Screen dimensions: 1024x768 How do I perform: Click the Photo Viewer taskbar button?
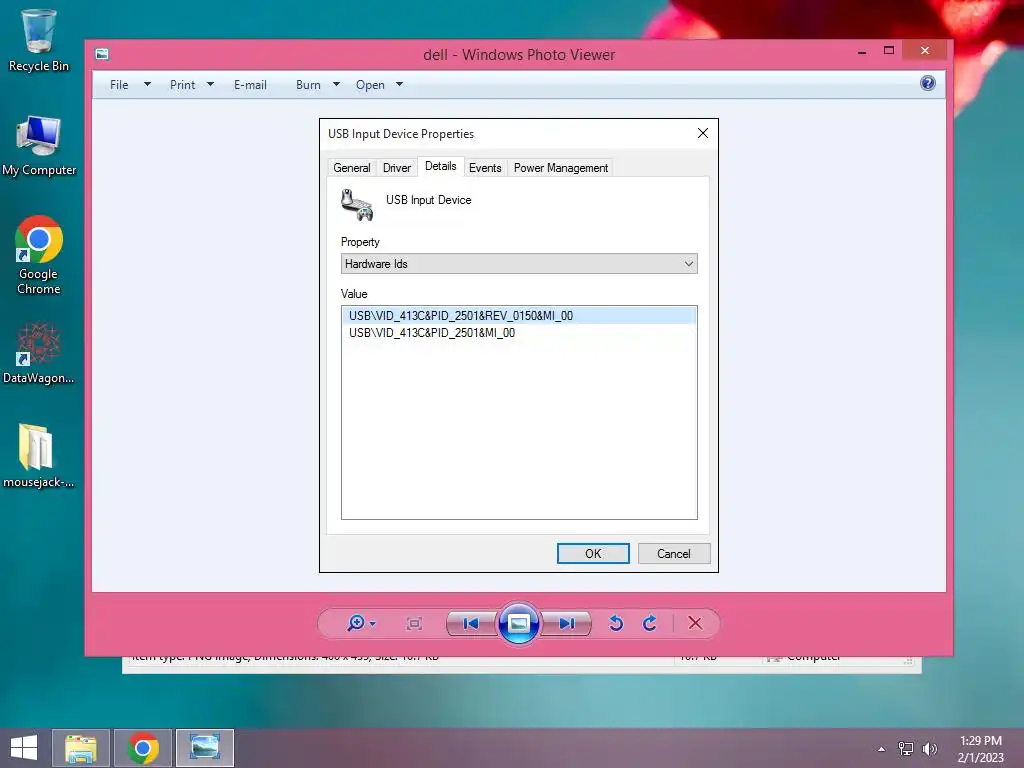click(x=204, y=748)
